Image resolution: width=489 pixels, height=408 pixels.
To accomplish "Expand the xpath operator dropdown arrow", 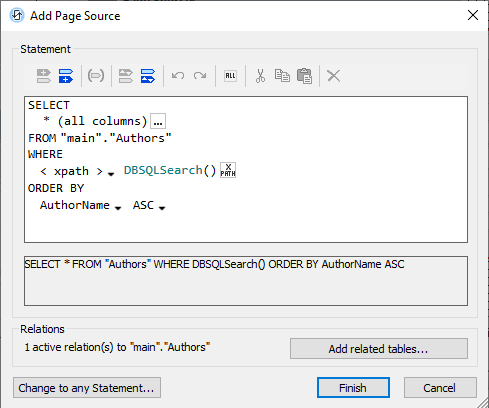I will (x=111, y=174).
